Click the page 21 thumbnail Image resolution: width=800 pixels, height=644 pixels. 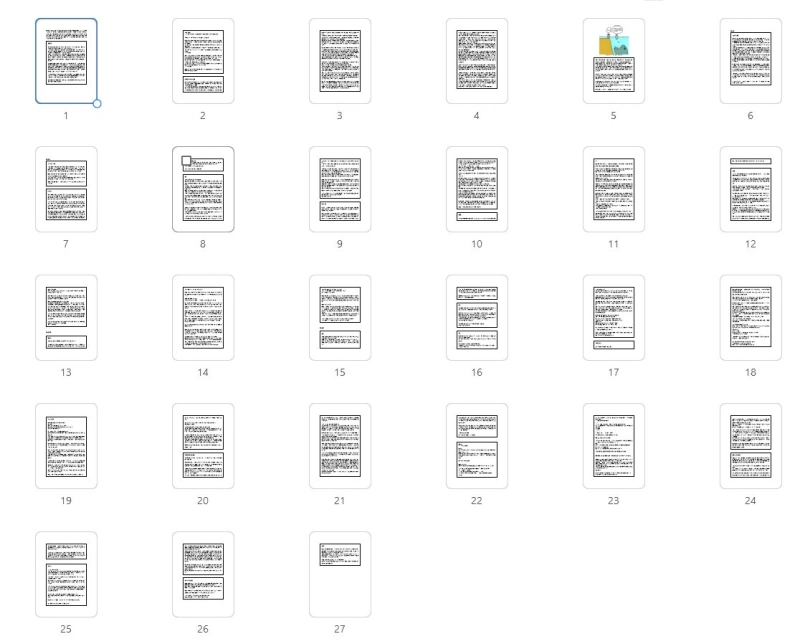(x=340, y=445)
